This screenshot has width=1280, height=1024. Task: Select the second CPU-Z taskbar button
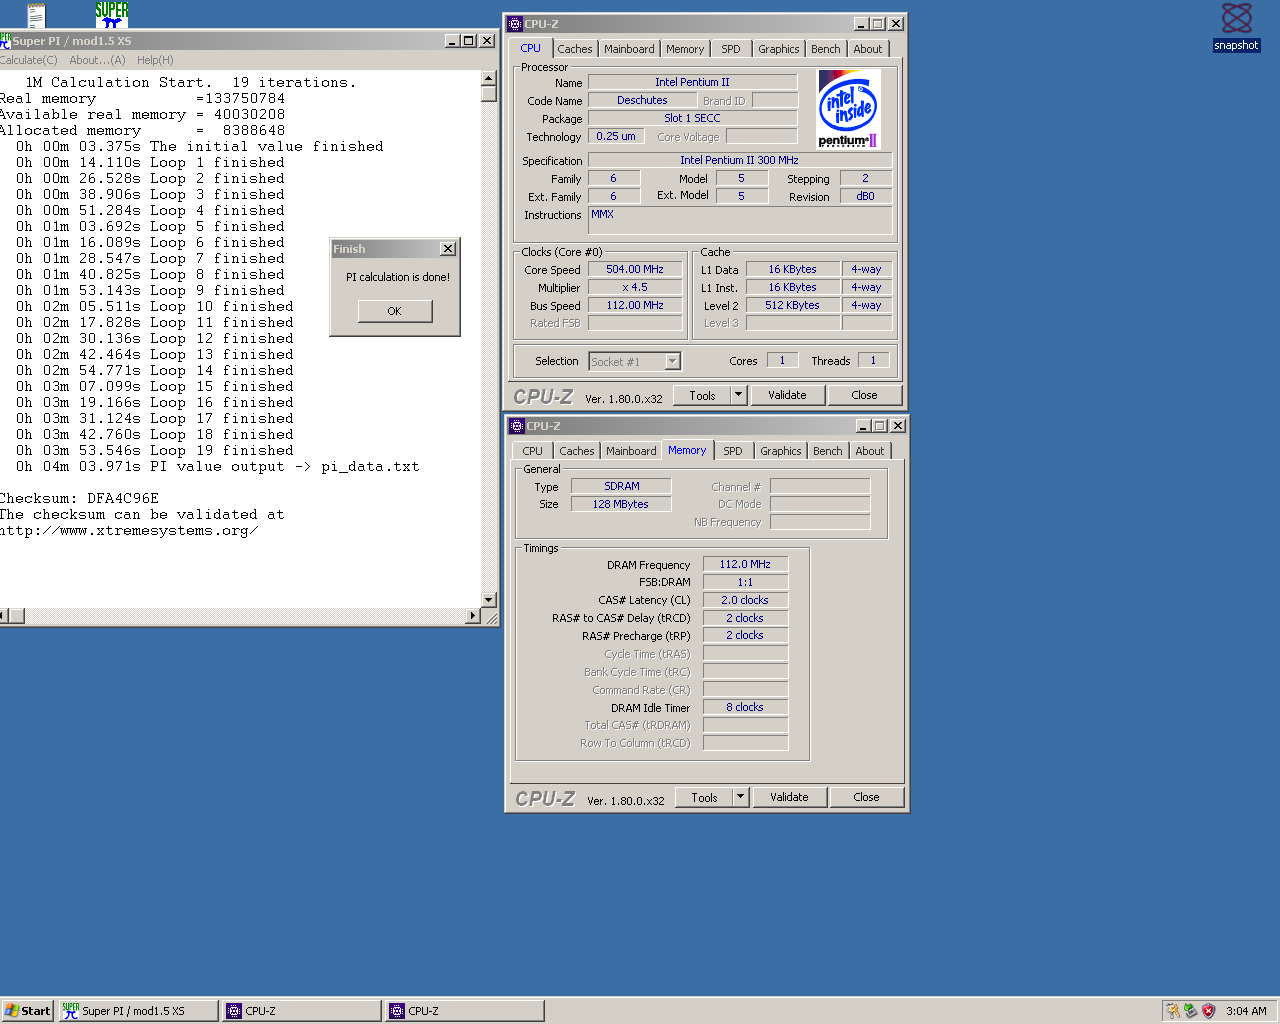tap(465, 1011)
